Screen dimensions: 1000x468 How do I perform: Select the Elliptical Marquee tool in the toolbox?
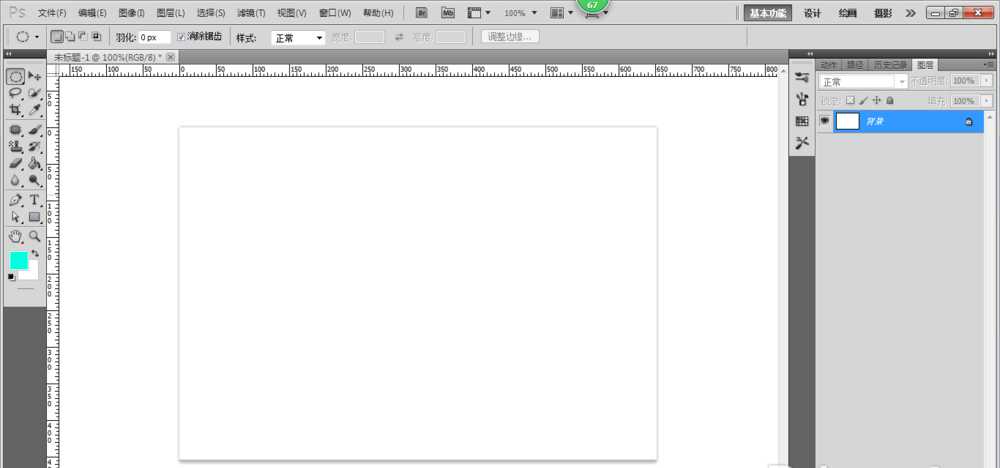coord(16,77)
